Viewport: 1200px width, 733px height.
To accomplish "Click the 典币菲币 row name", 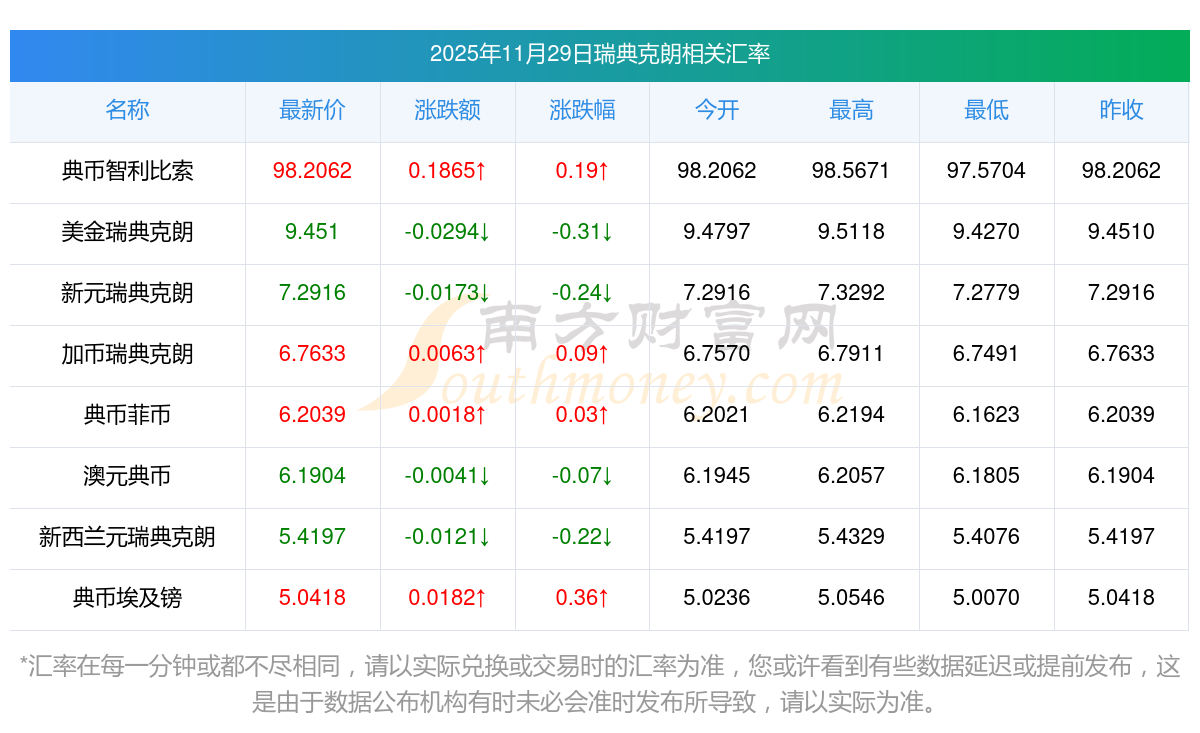I will (127, 415).
